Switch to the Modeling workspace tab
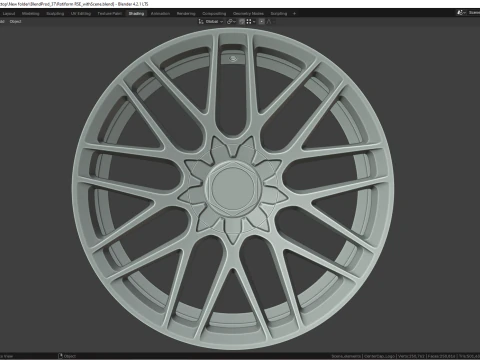 click(30, 14)
